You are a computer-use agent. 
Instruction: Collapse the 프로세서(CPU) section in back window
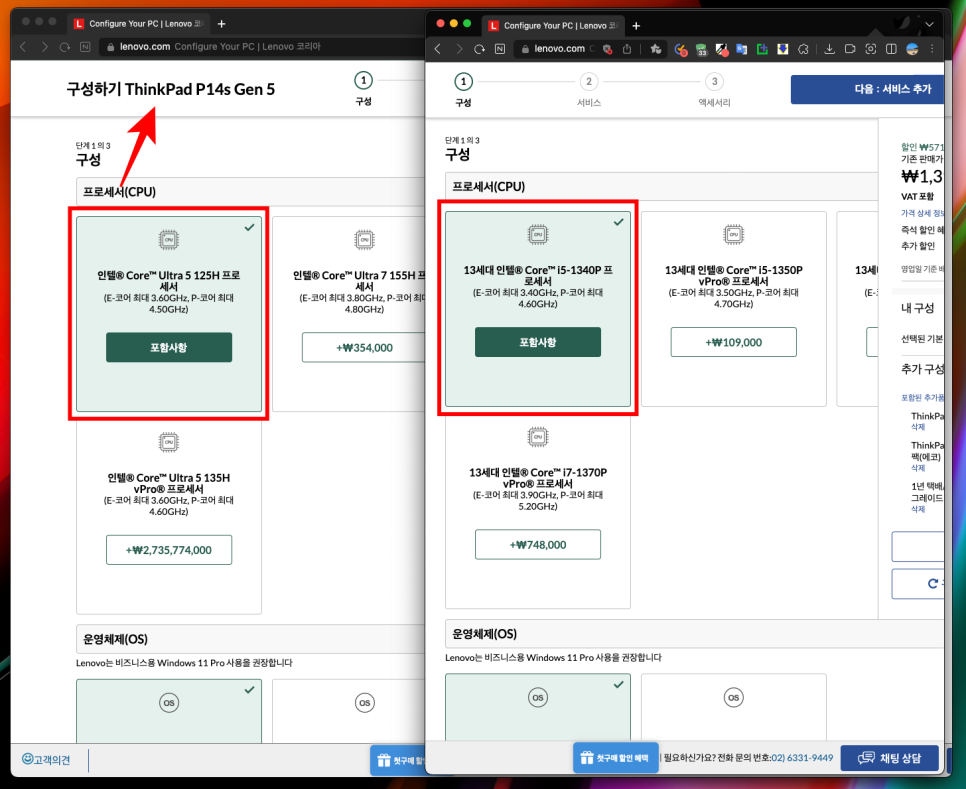pos(251,192)
